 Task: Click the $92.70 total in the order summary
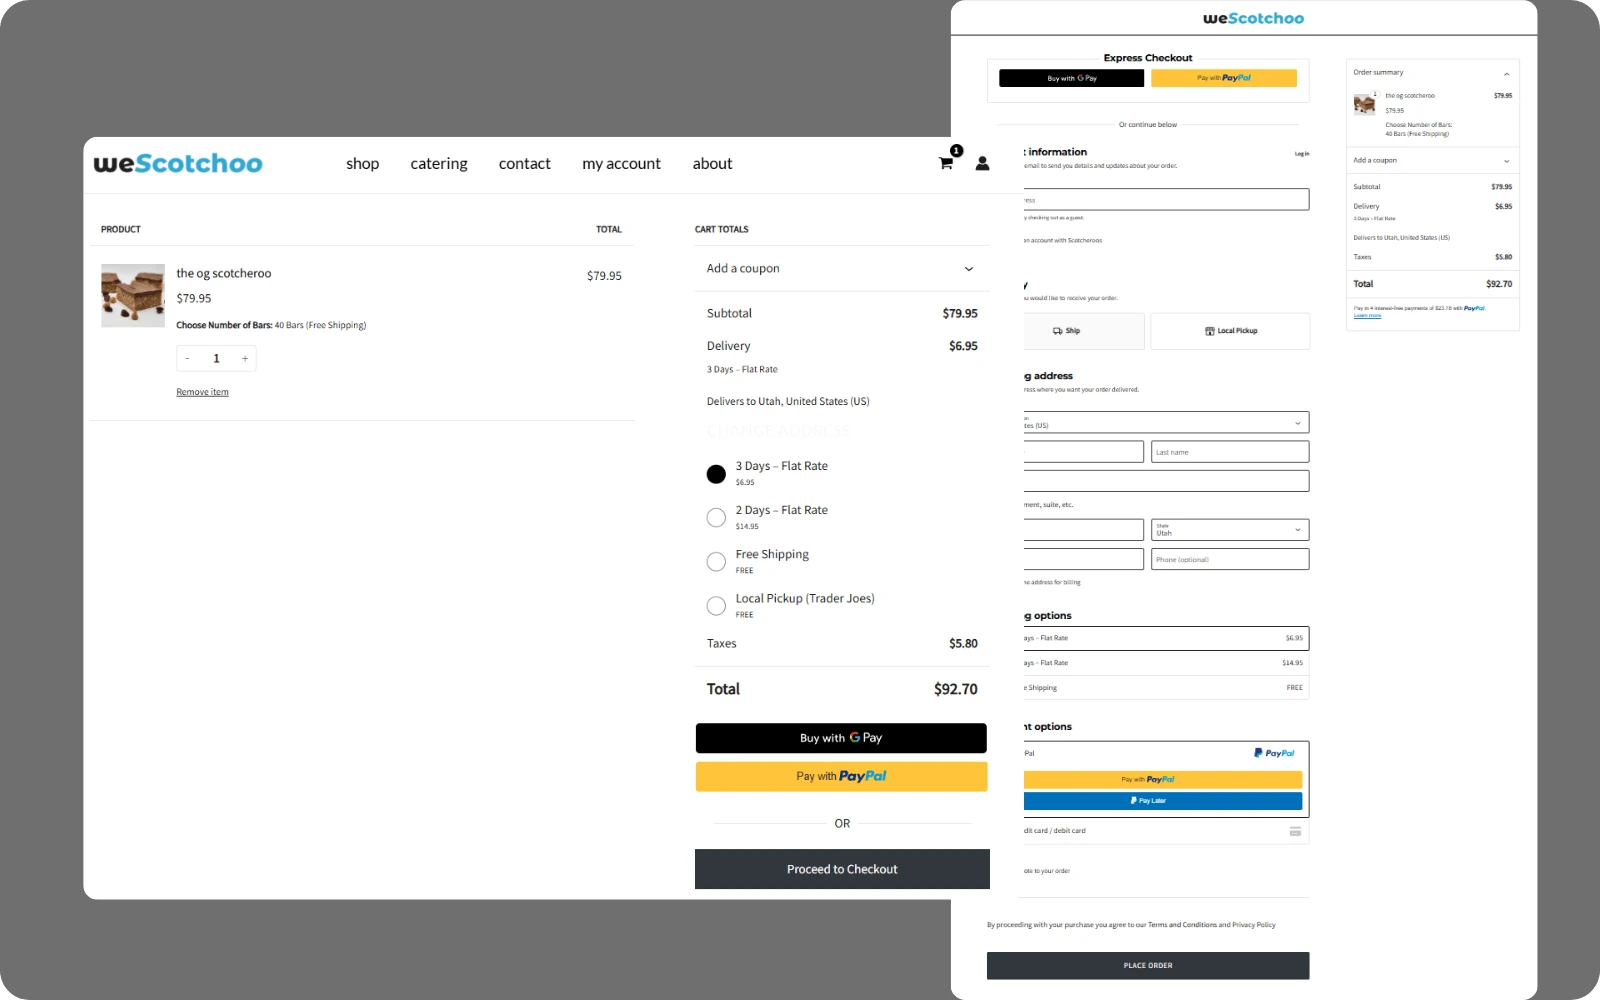coord(1499,284)
